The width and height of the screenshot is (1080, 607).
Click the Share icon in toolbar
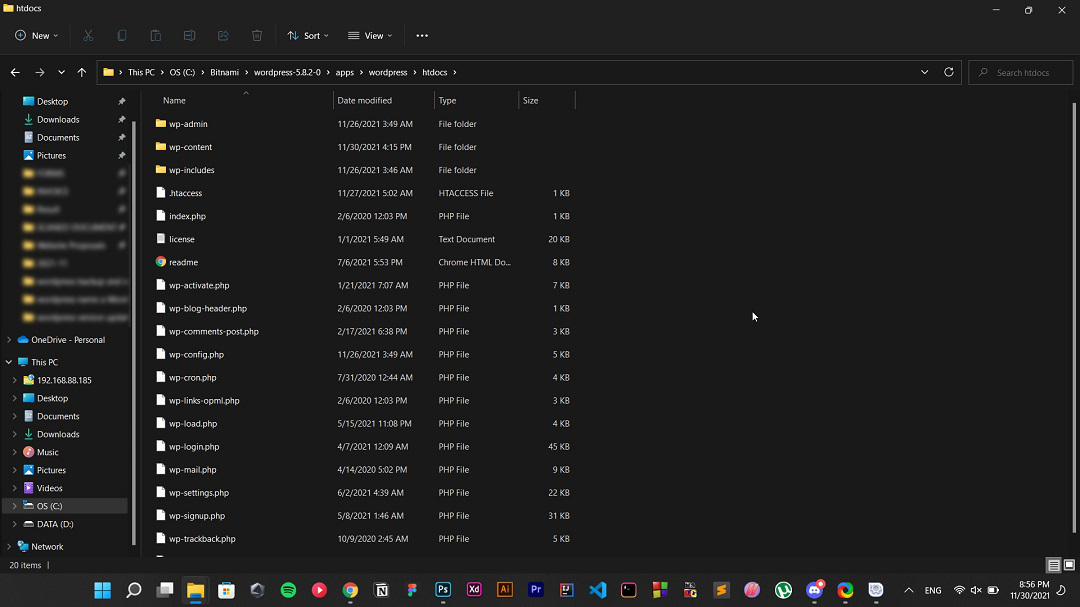223,36
